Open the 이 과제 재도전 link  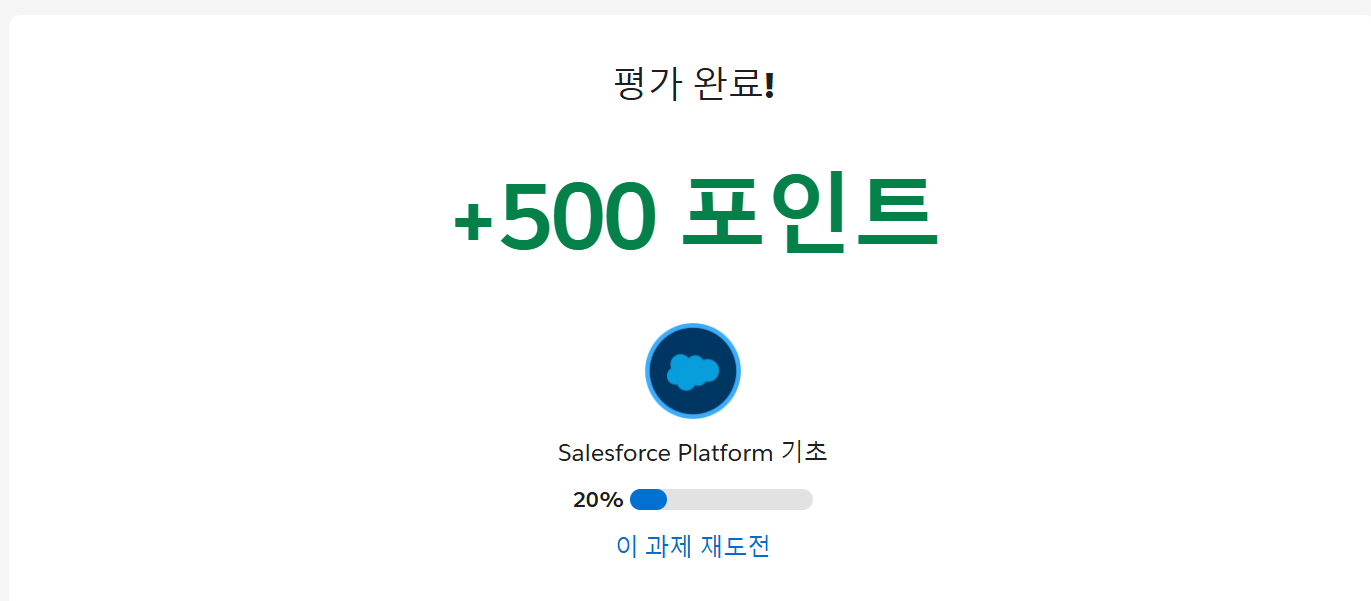point(693,546)
